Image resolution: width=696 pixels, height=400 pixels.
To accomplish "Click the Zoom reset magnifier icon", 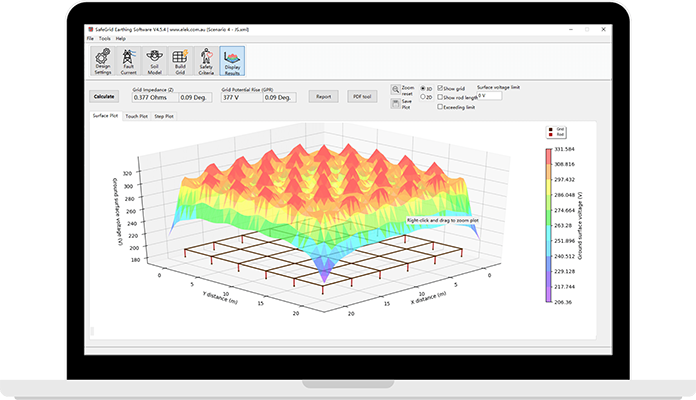I will tap(395, 89).
